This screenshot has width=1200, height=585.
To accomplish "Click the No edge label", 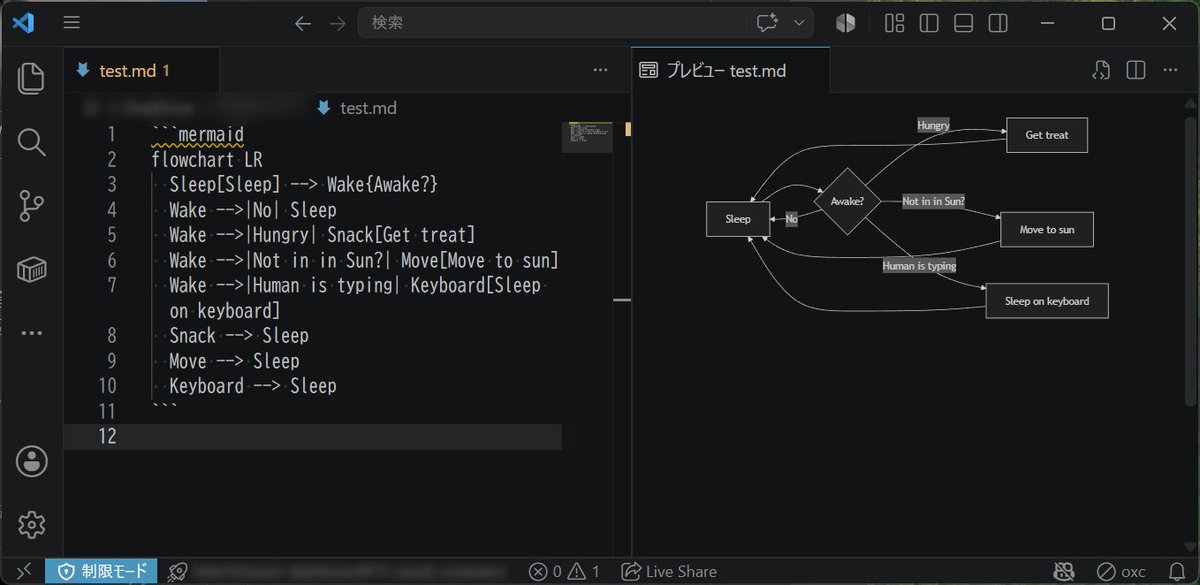I will [x=791, y=219].
